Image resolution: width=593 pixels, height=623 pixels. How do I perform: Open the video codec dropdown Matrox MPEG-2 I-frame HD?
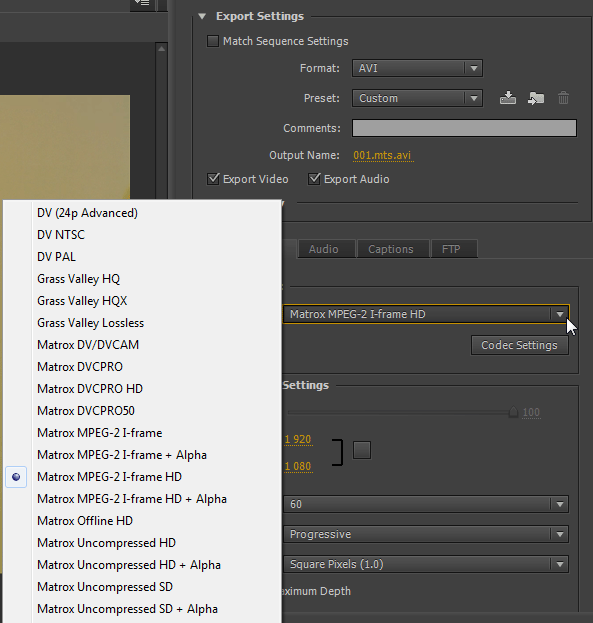(x=426, y=314)
